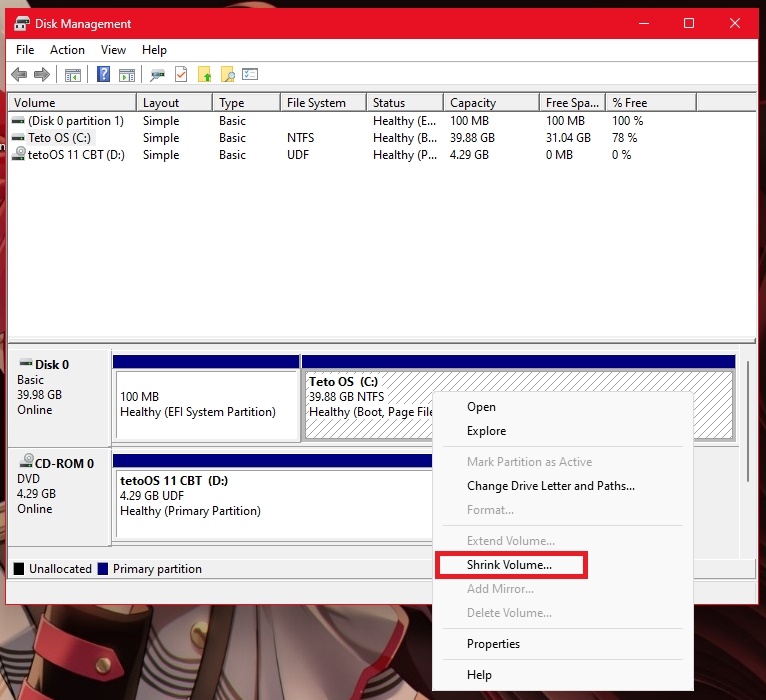Click the Disk 0 label panel
Screen dimensions: 766x700
pos(59,396)
